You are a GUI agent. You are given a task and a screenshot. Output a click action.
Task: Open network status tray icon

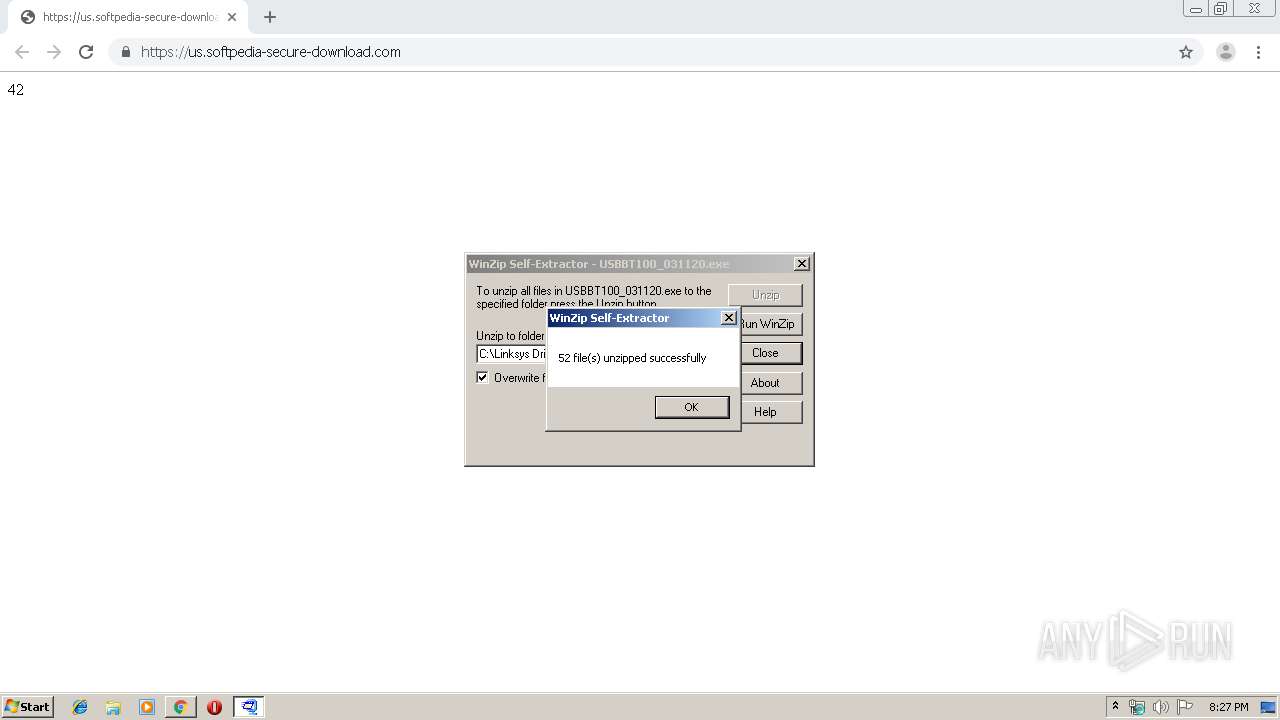[1137, 707]
